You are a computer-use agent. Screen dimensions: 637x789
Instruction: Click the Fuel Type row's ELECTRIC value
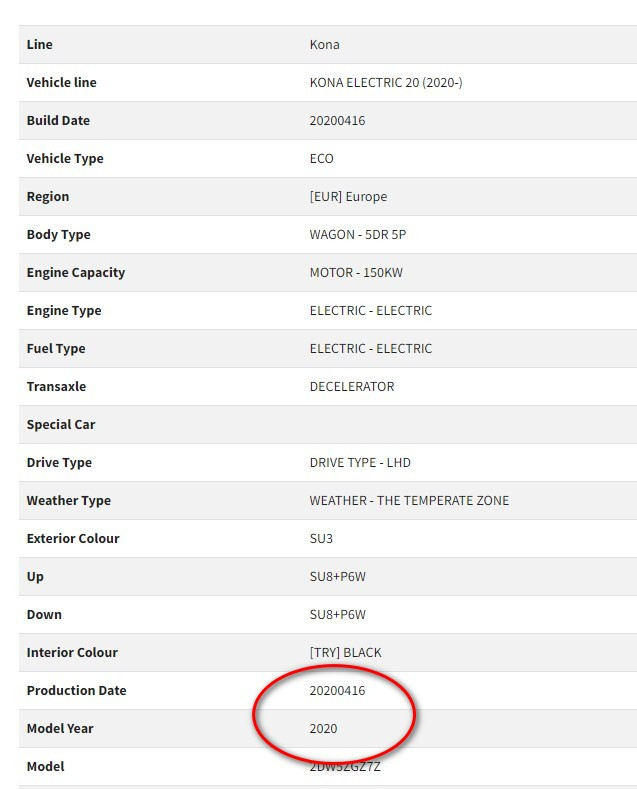pyautogui.click(x=370, y=348)
